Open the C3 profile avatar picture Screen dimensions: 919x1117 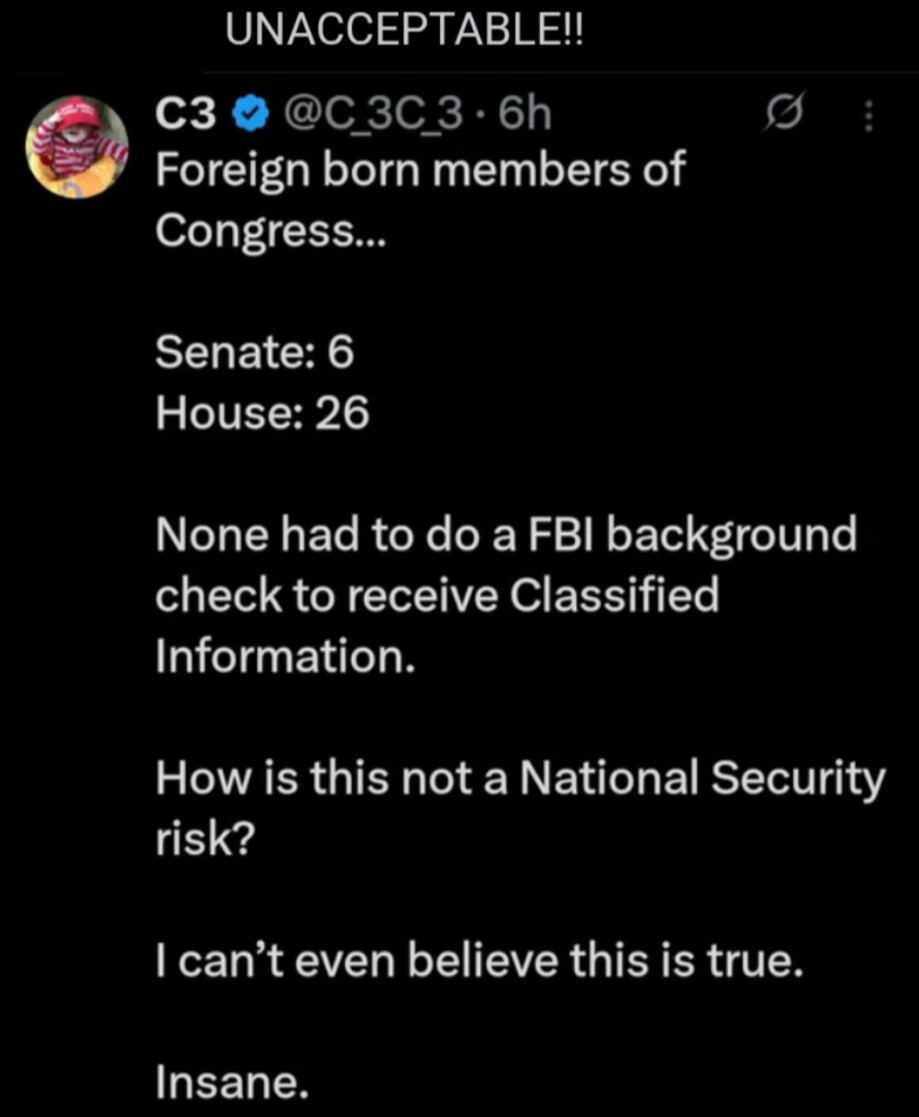[x=77, y=146]
